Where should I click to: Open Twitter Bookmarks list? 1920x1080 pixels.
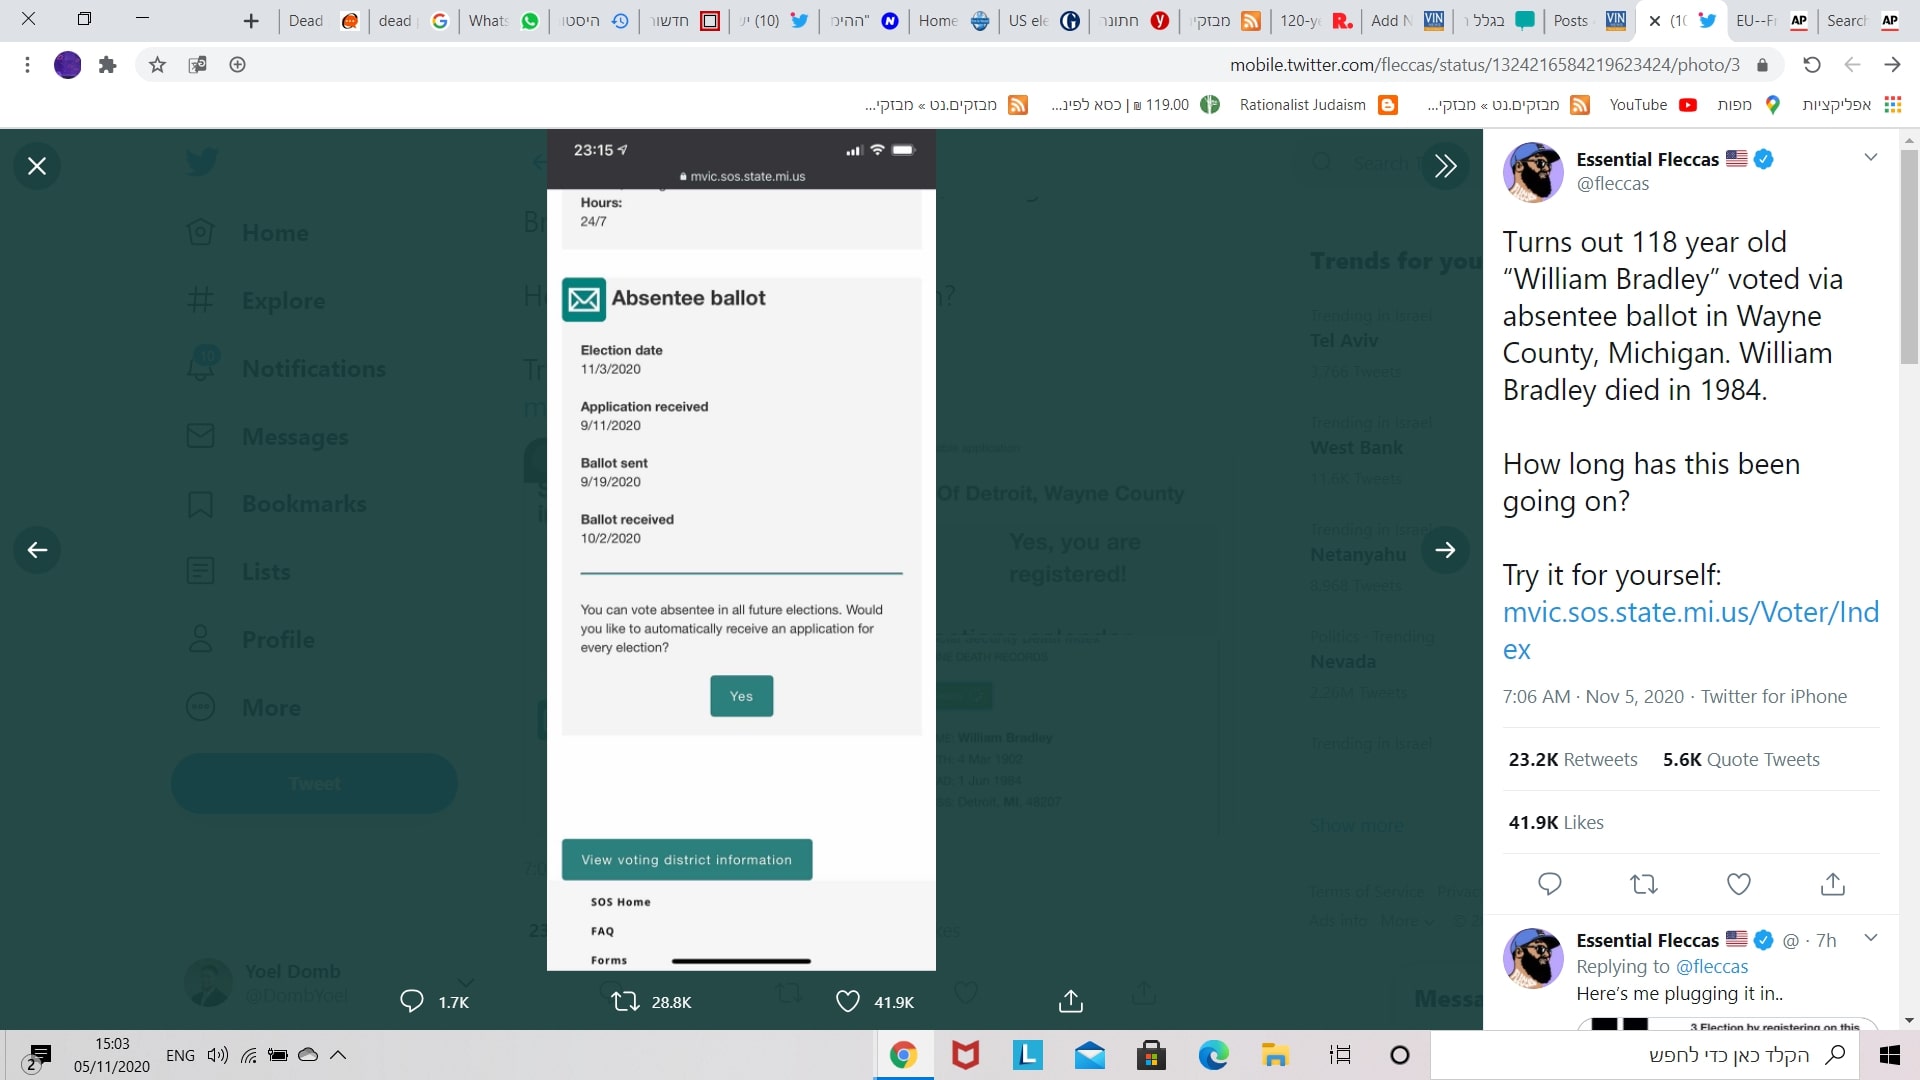pos(303,504)
